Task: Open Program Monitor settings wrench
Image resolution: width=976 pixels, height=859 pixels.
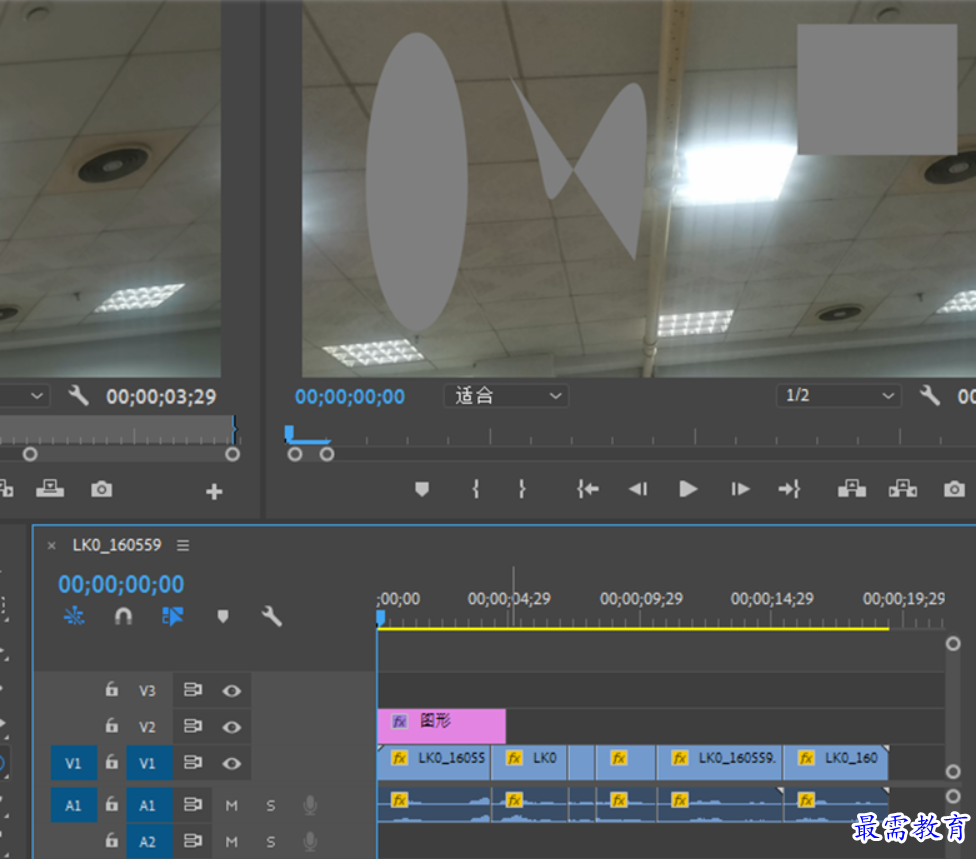Action: point(929,395)
